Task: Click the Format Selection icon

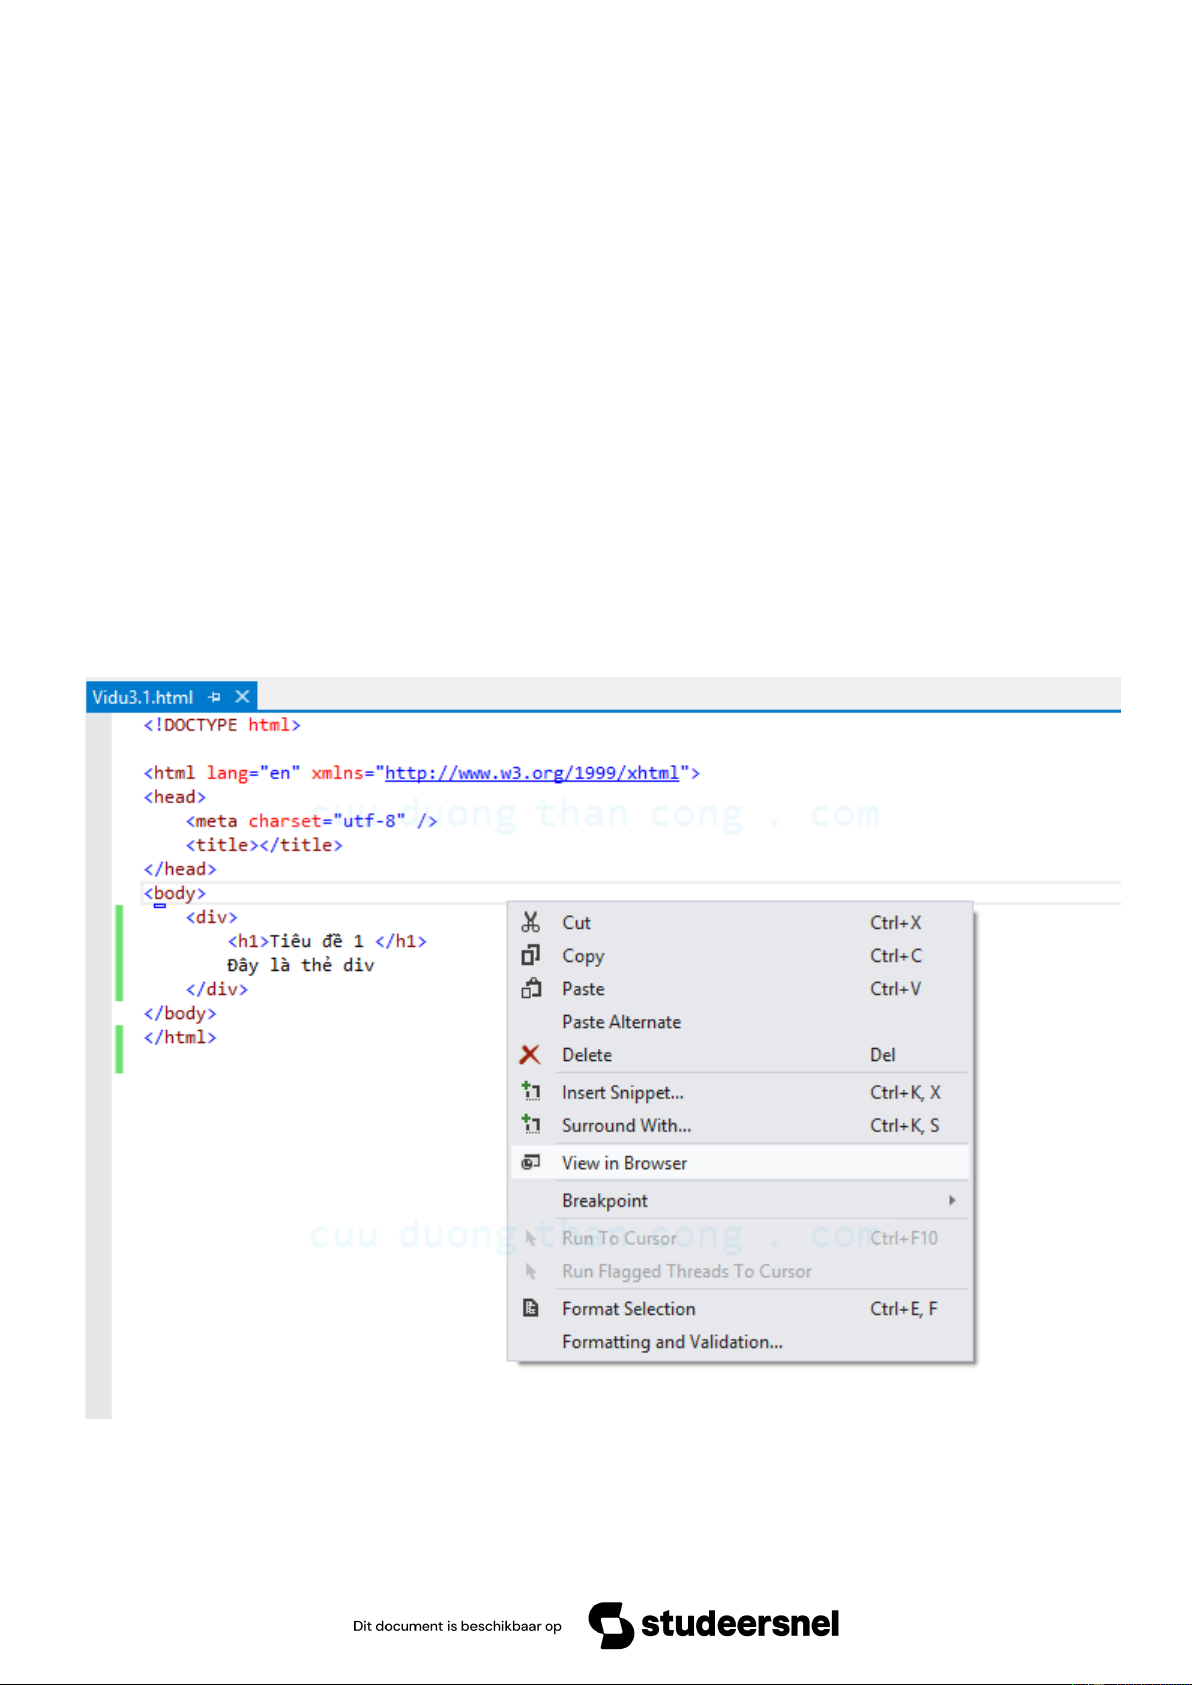Action: pos(531,1308)
